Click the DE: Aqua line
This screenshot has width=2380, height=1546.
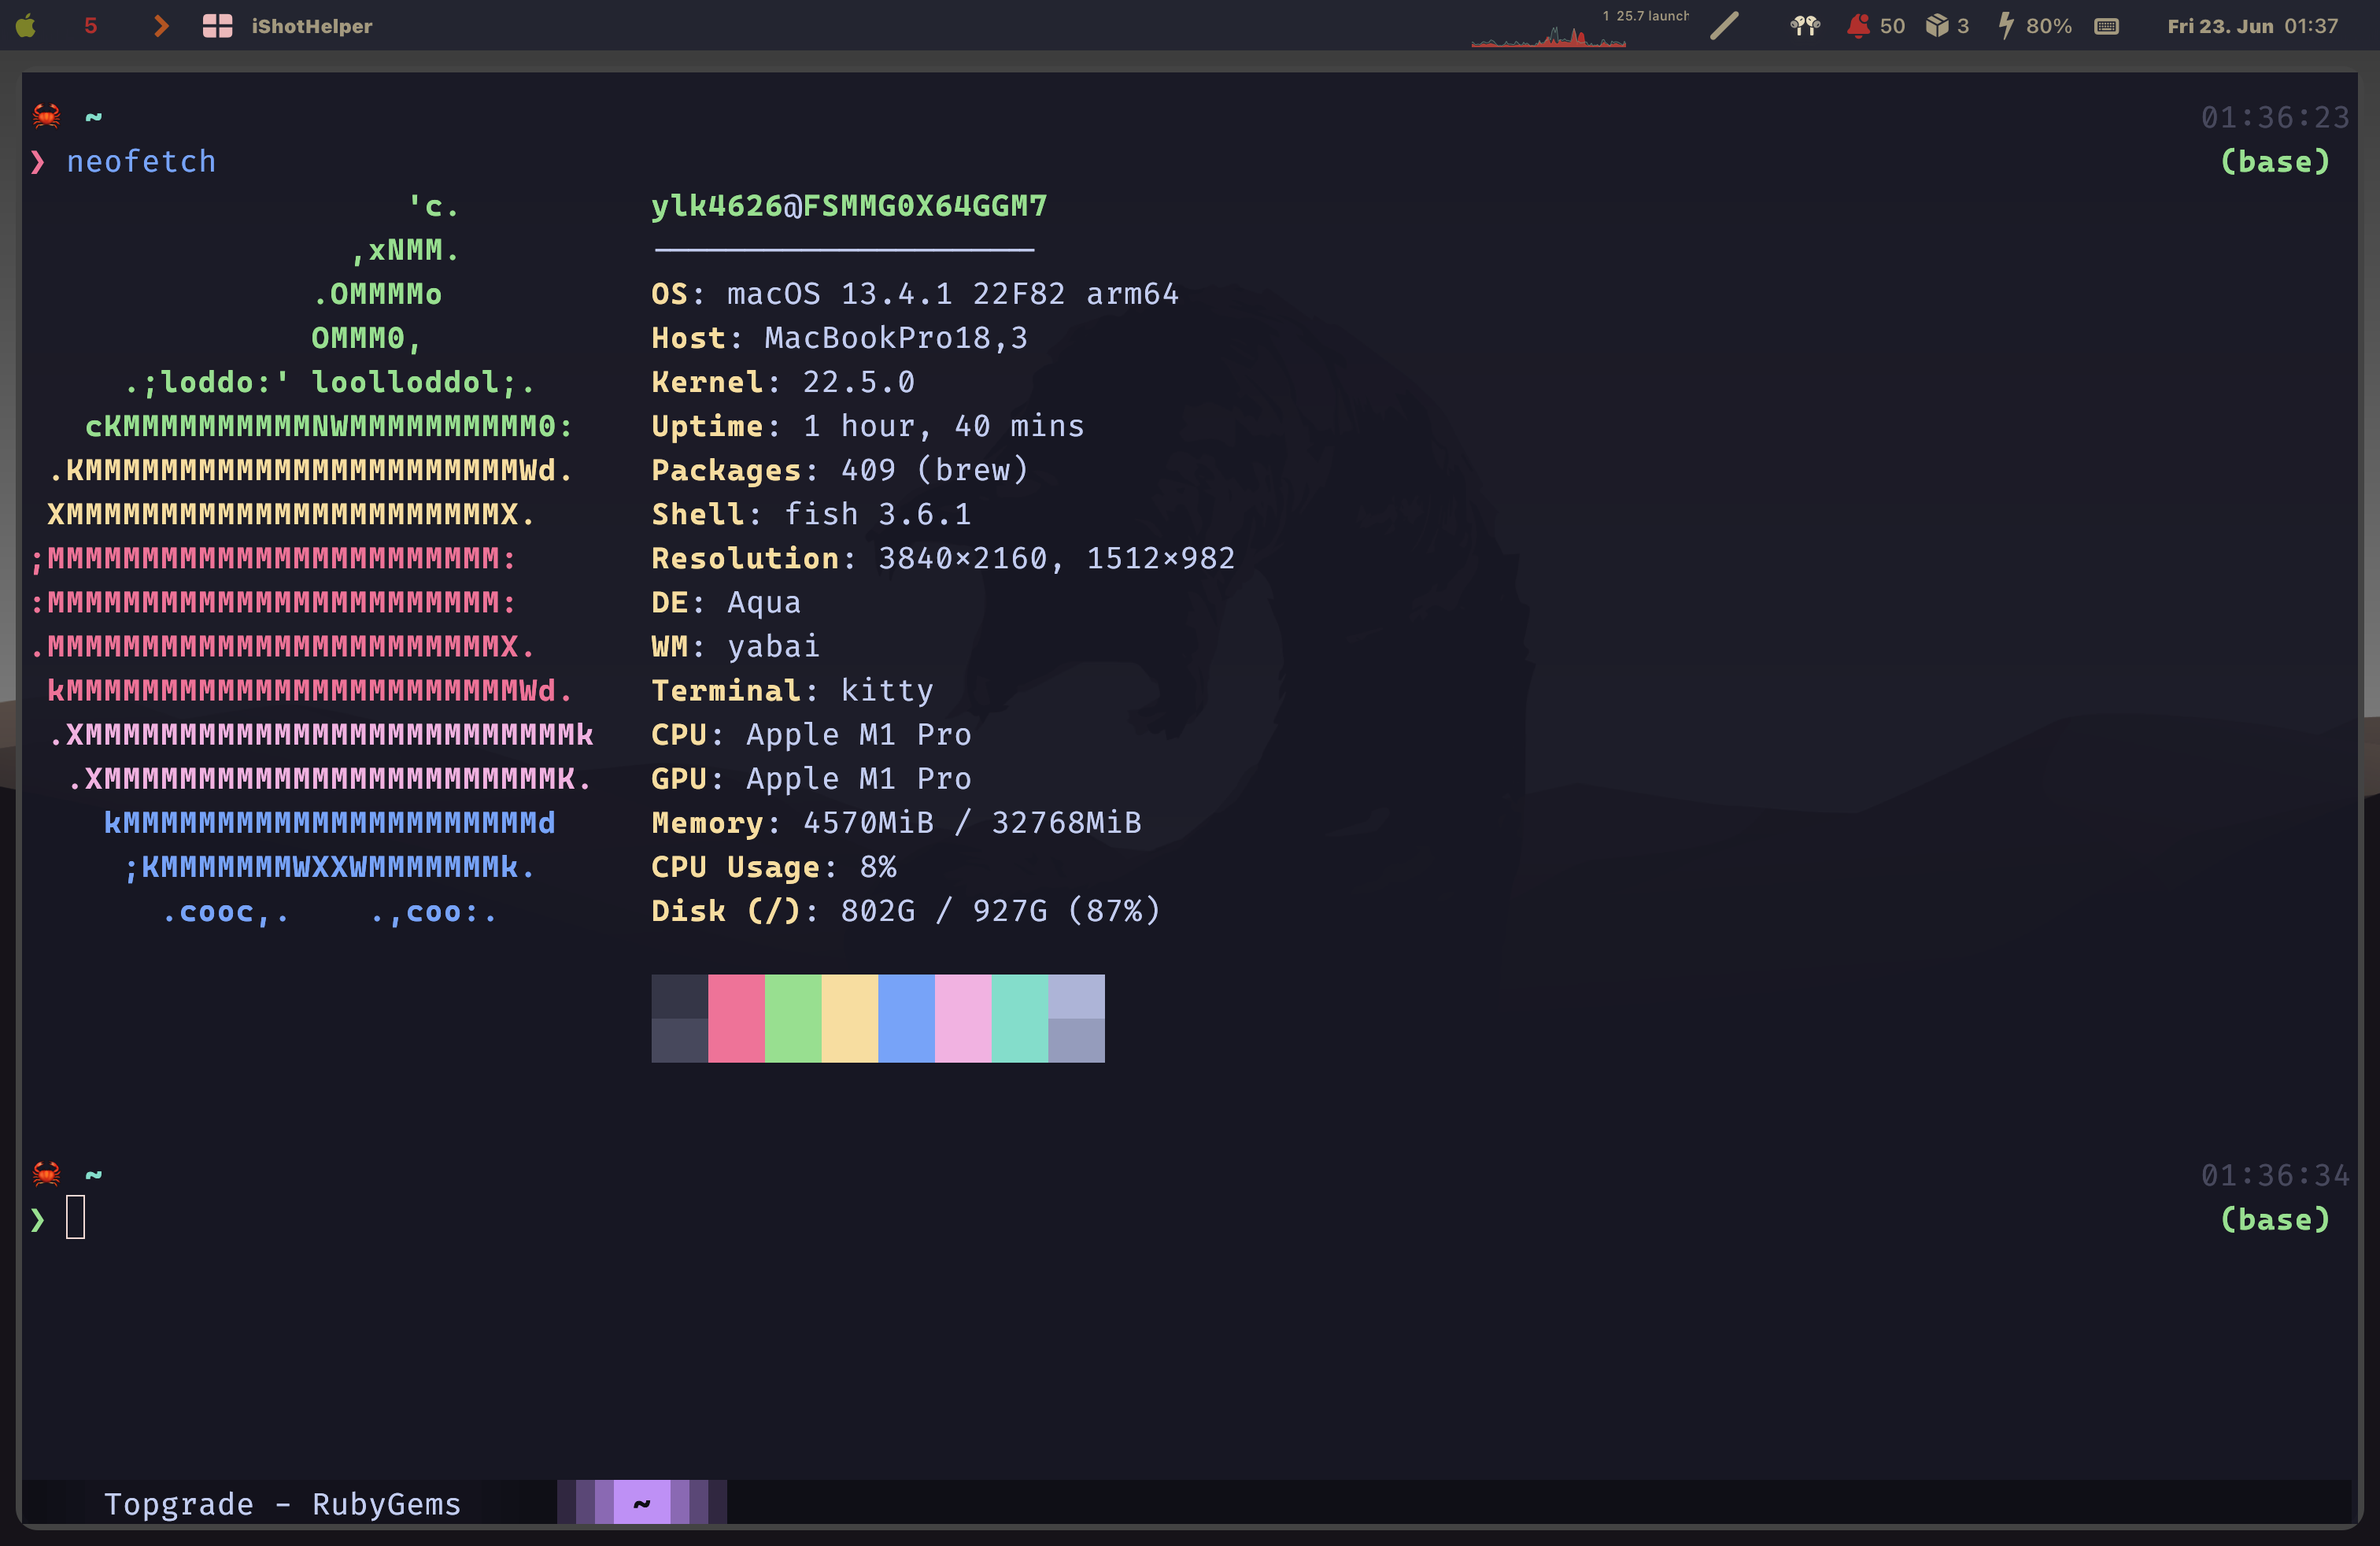pos(726,602)
